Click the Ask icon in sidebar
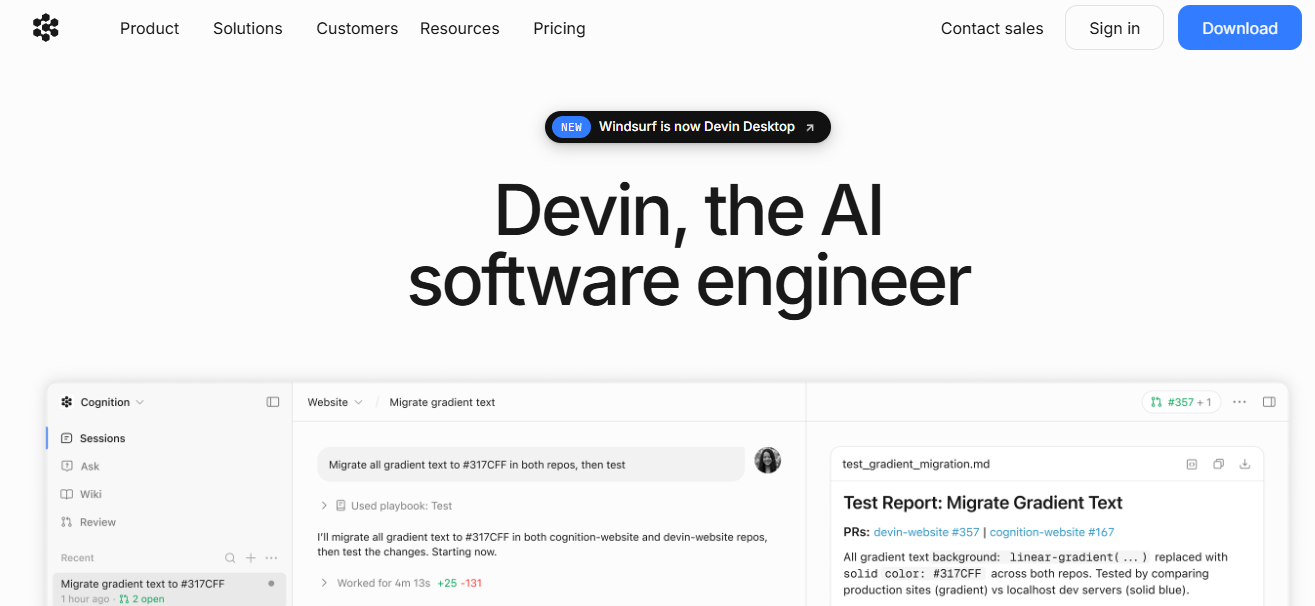Viewport: 1315px width, 606px height. point(67,466)
